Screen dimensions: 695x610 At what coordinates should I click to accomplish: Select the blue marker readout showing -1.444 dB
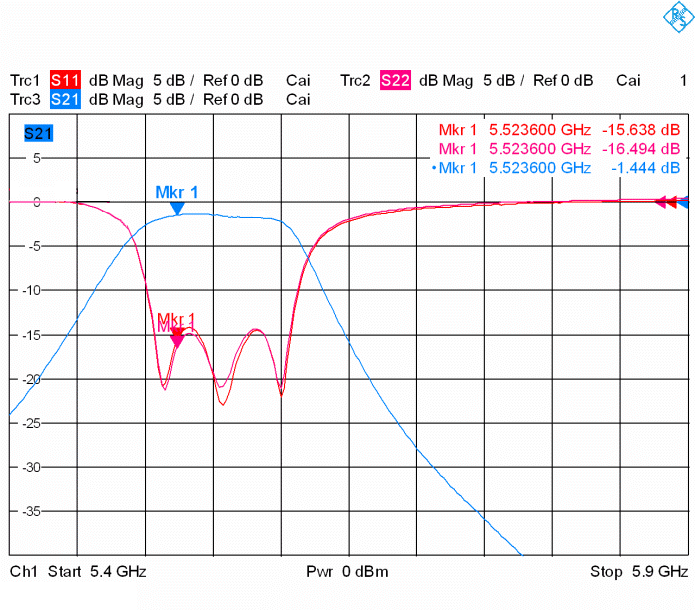[x=560, y=167]
